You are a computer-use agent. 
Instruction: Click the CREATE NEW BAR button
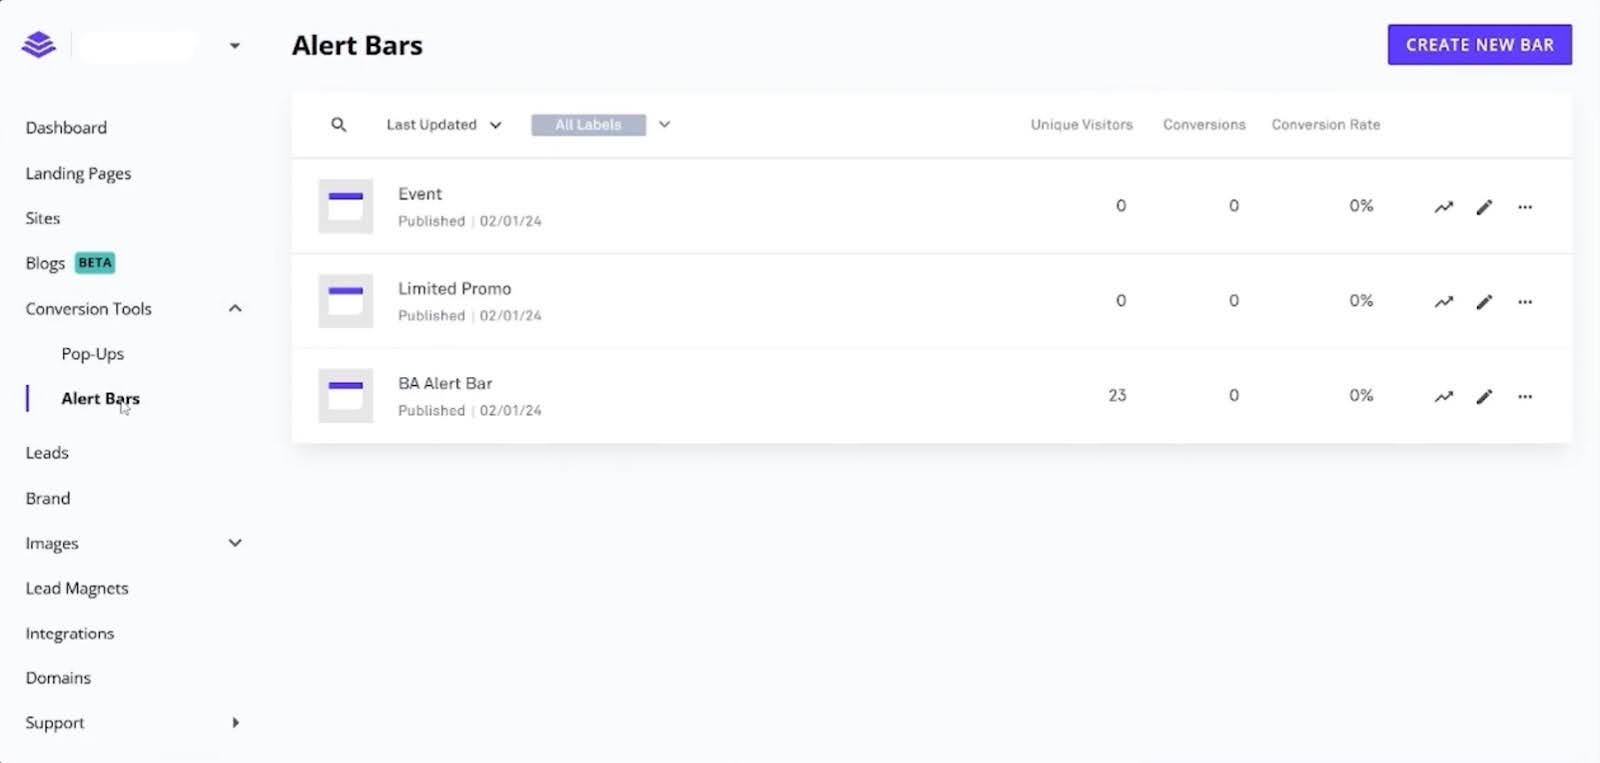[1479, 45]
